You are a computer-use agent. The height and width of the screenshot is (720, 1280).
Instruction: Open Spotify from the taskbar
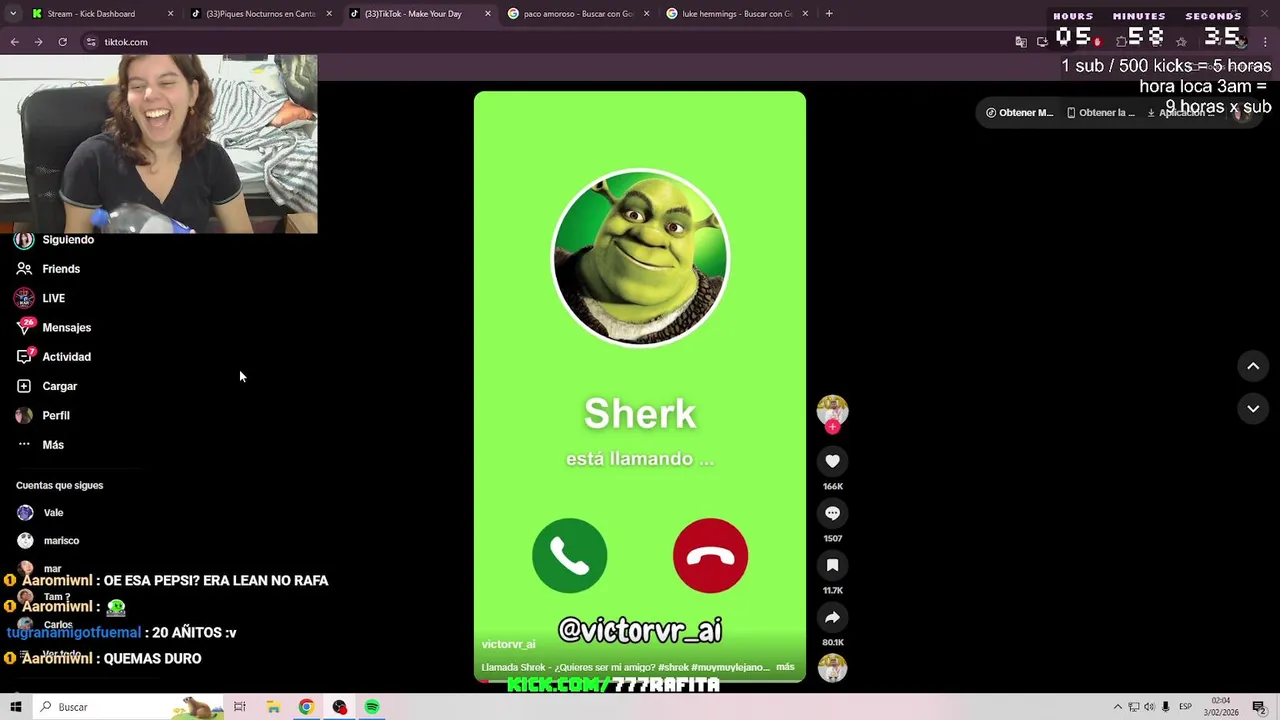click(x=372, y=707)
